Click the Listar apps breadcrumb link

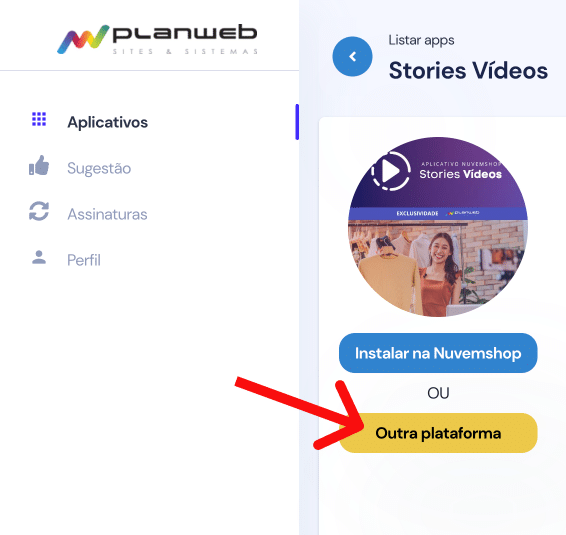(421, 40)
